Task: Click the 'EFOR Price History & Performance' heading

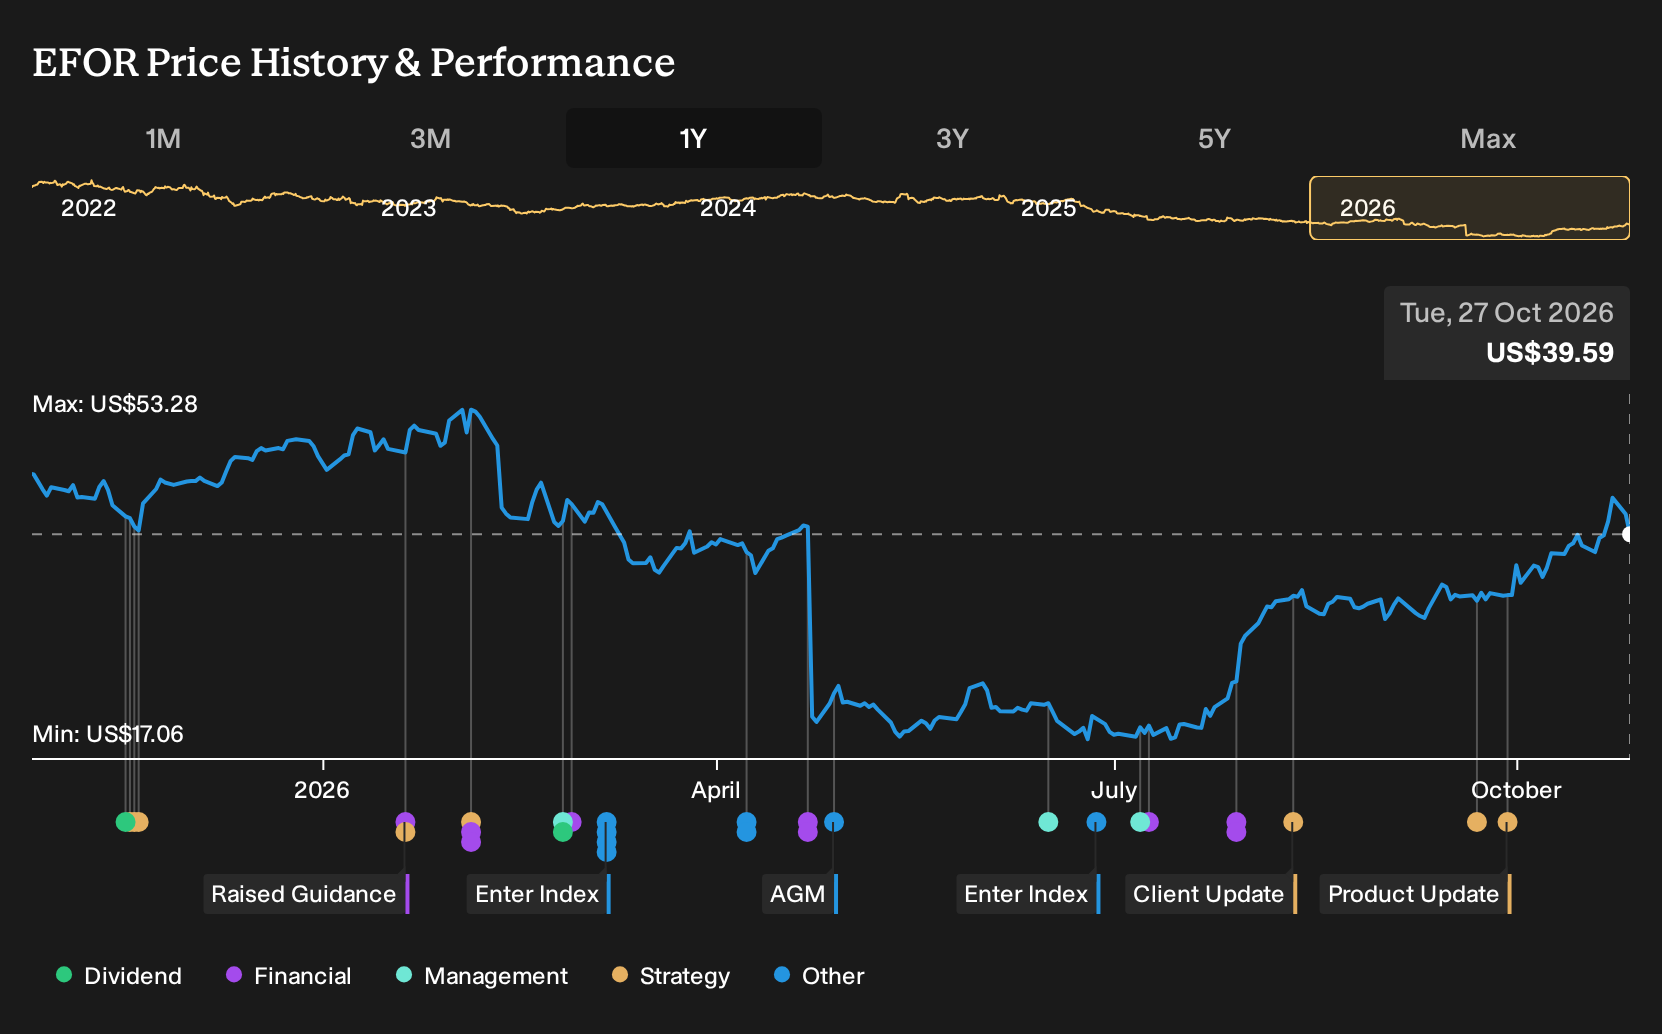Action: click(x=354, y=62)
